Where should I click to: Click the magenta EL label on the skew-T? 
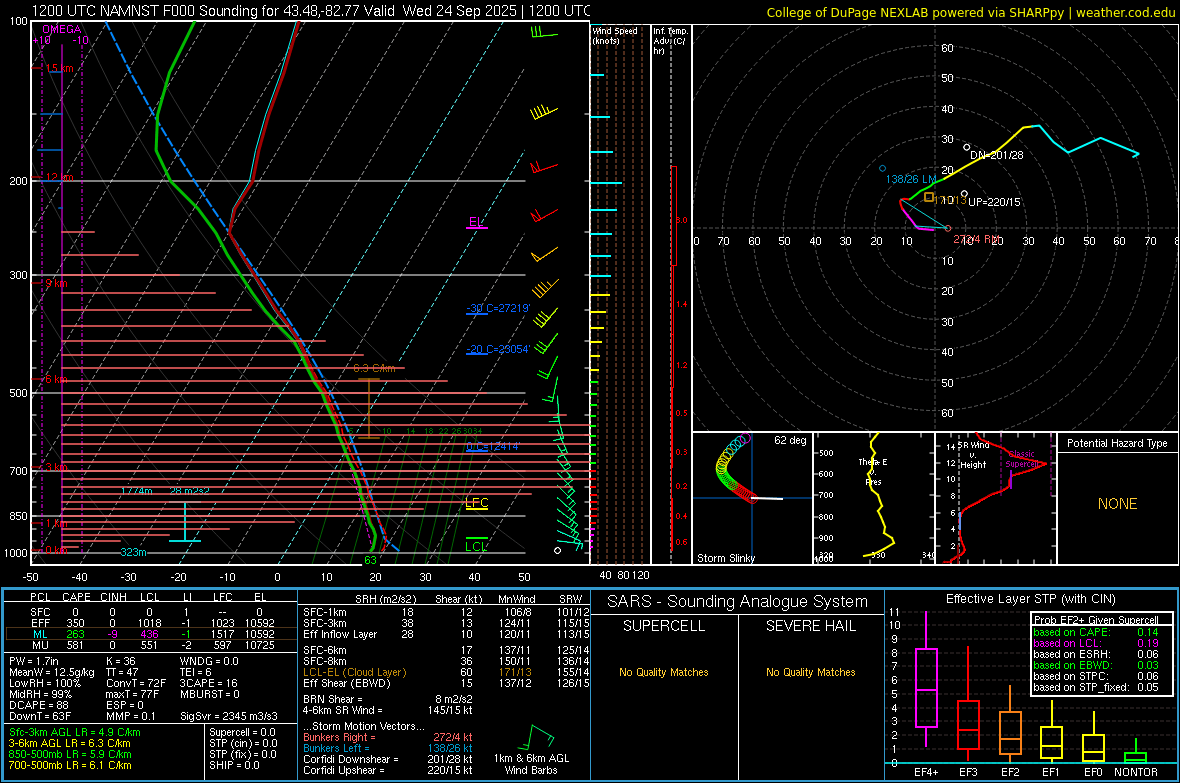click(x=476, y=222)
